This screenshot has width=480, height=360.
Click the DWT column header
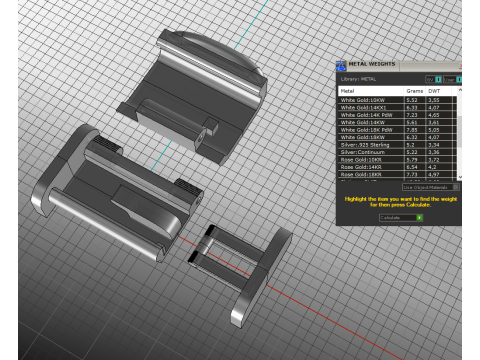point(438,91)
